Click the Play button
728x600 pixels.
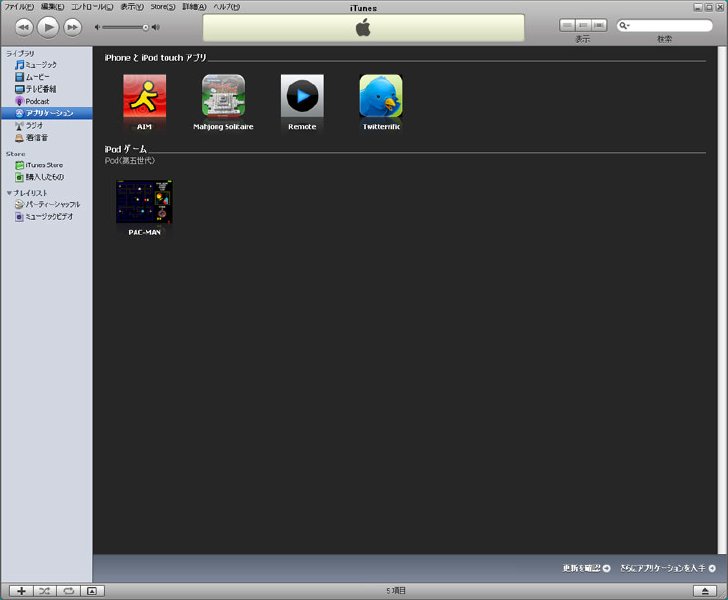(48, 27)
